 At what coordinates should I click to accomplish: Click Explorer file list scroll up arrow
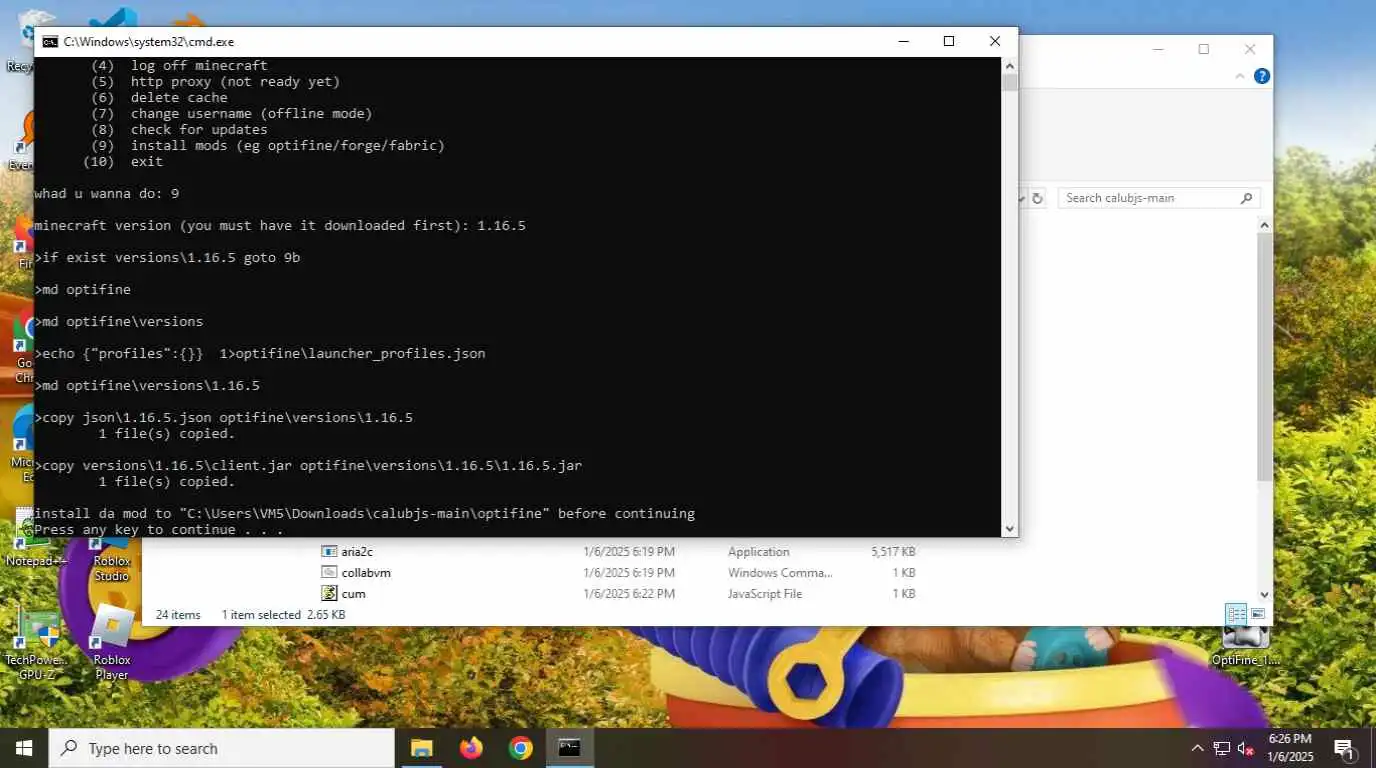click(x=1264, y=226)
